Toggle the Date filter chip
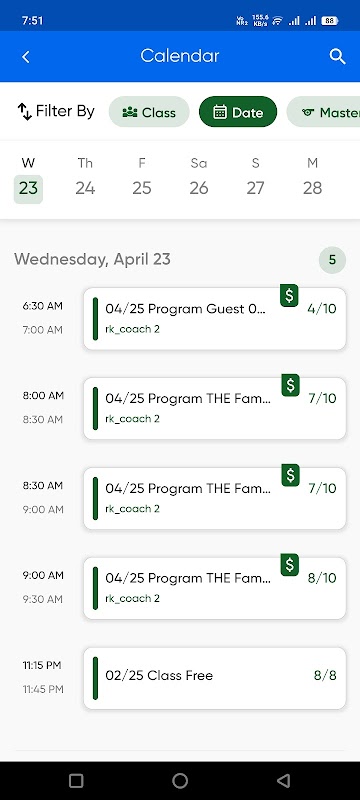The height and width of the screenshot is (800, 360). pyautogui.click(x=238, y=112)
